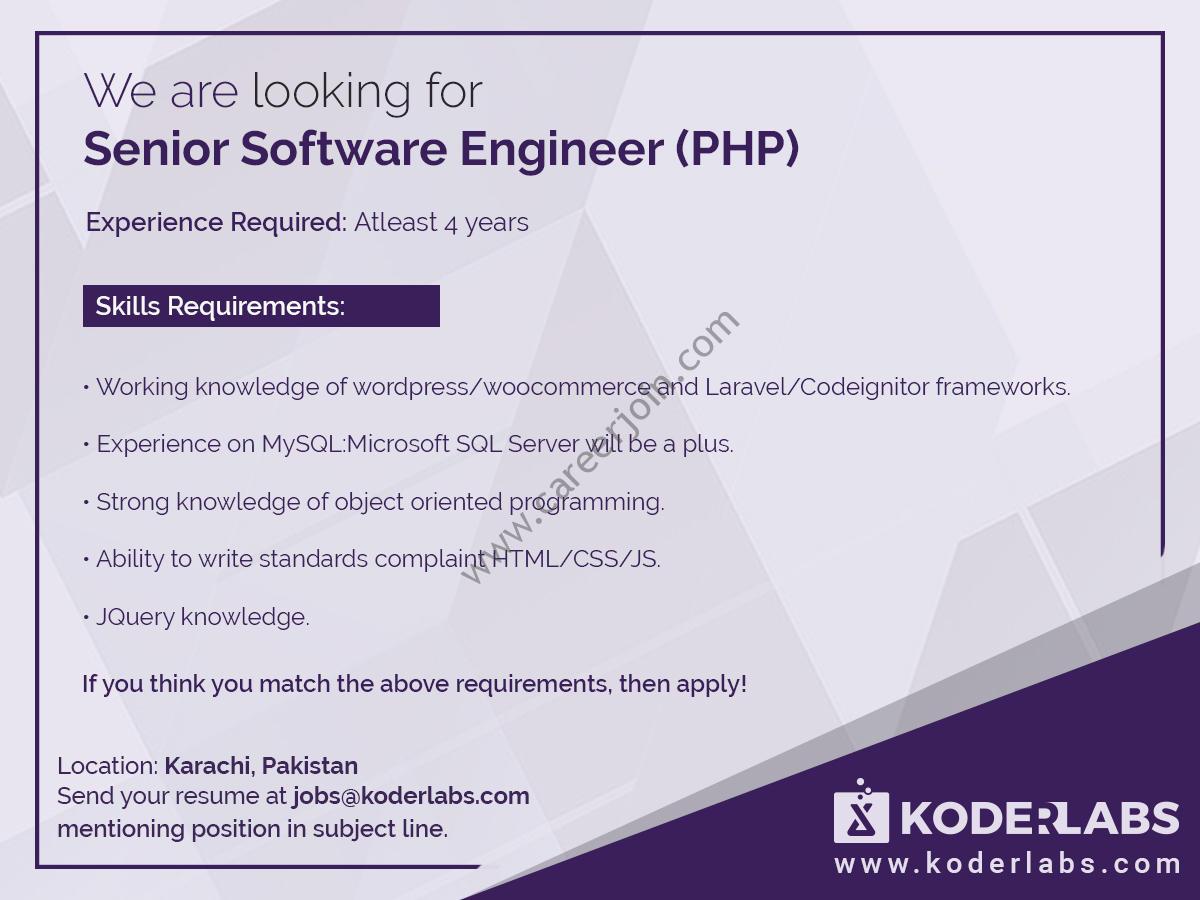
Task: Click the Skills Requirements purple banner
Action: coord(261,306)
